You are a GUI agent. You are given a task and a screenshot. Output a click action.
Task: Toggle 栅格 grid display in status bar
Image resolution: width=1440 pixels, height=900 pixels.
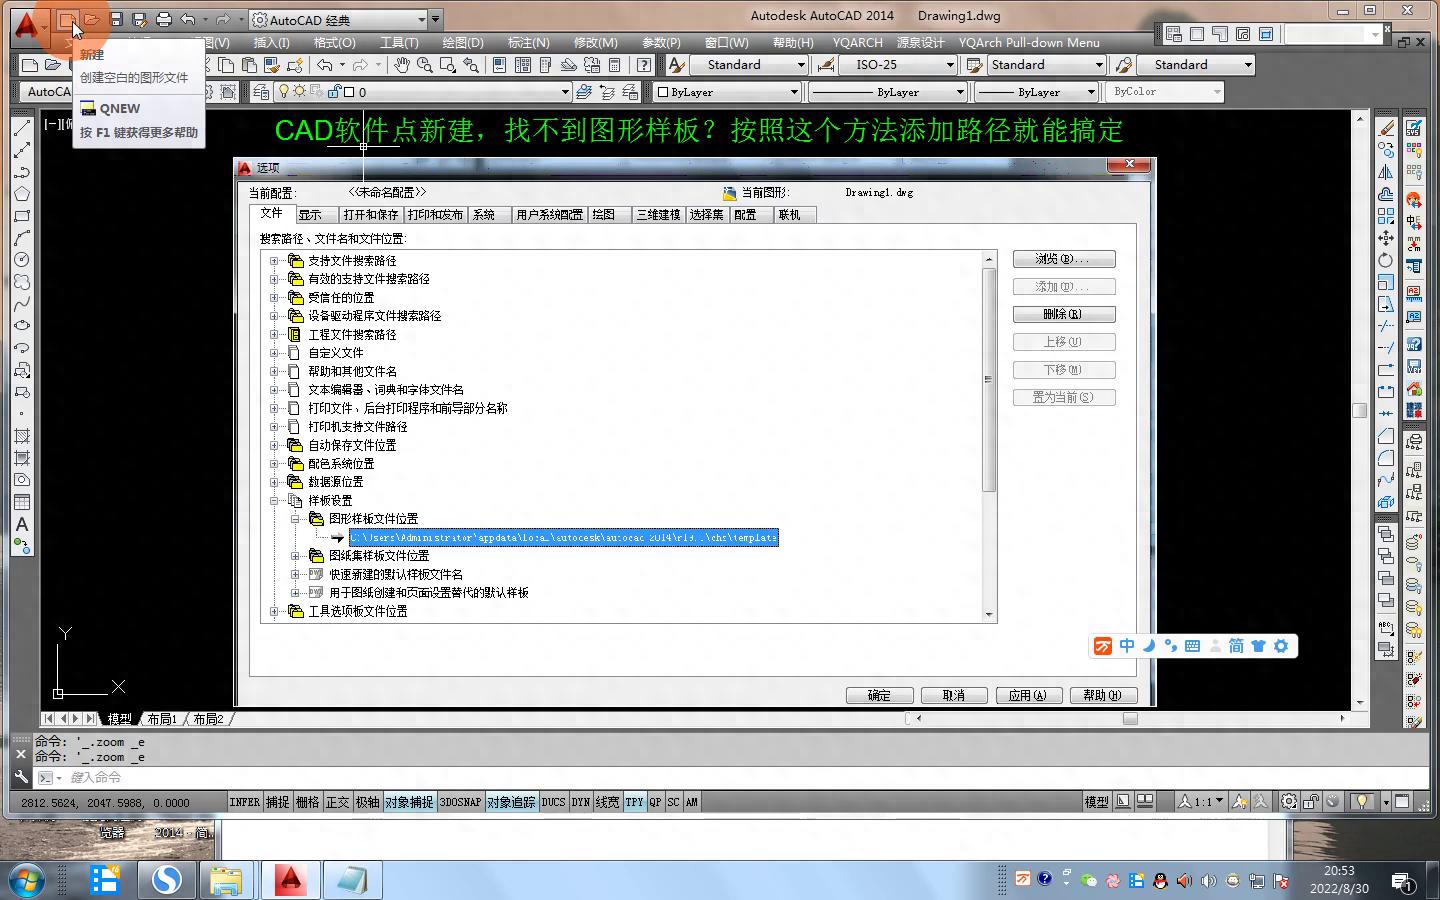click(x=307, y=802)
